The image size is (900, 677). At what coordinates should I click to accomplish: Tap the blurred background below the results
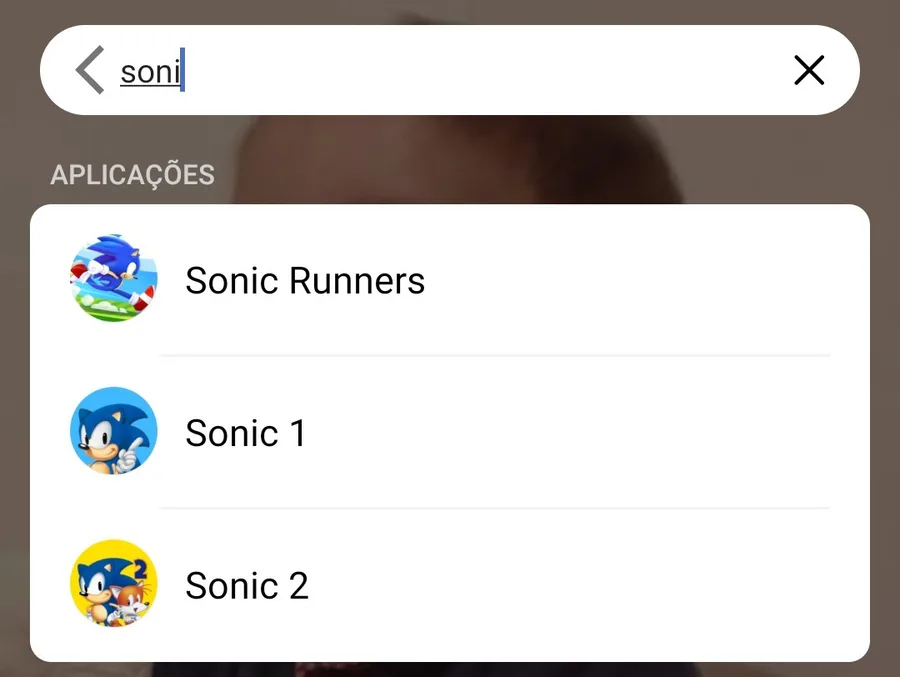point(450,669)
